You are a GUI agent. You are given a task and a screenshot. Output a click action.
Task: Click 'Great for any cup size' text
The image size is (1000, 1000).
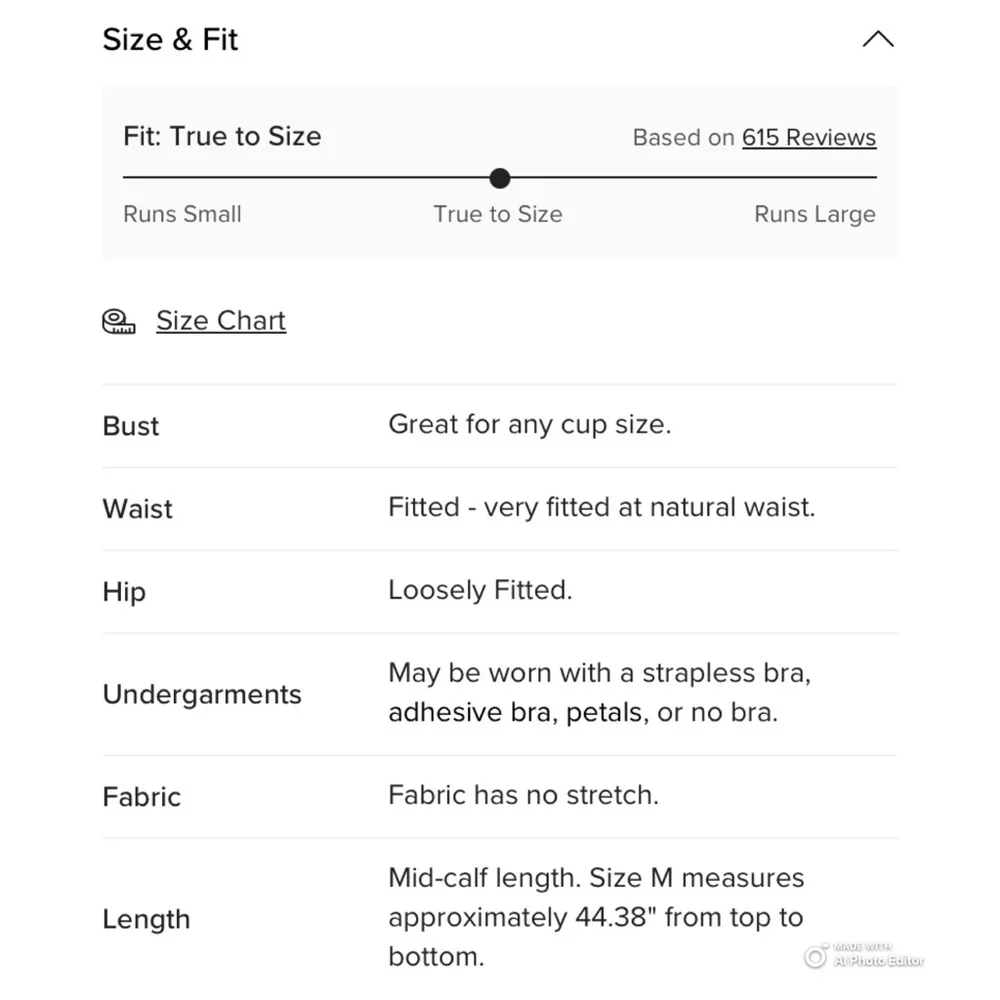pyautogui.click(x=529, y=424)
